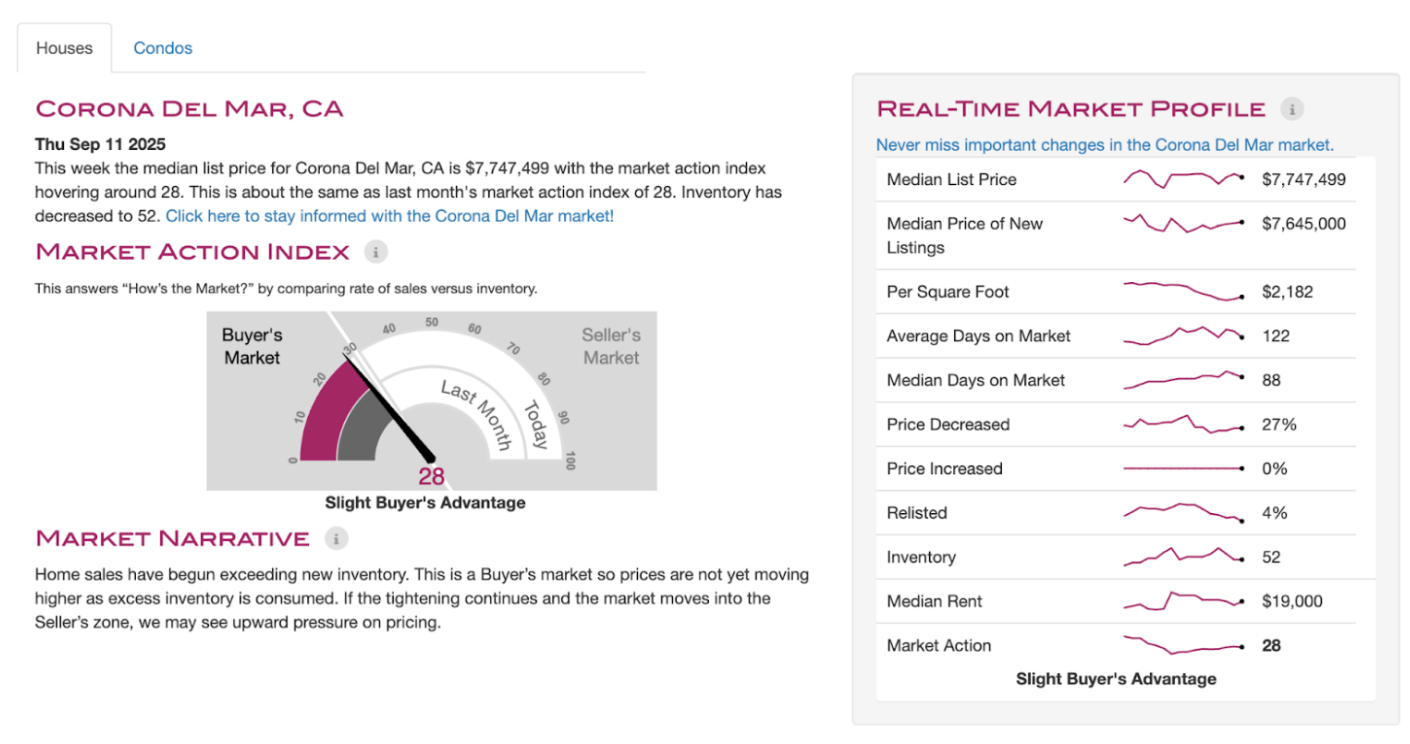Click the Price Increased flat sparkline

tap(1183, 468)
